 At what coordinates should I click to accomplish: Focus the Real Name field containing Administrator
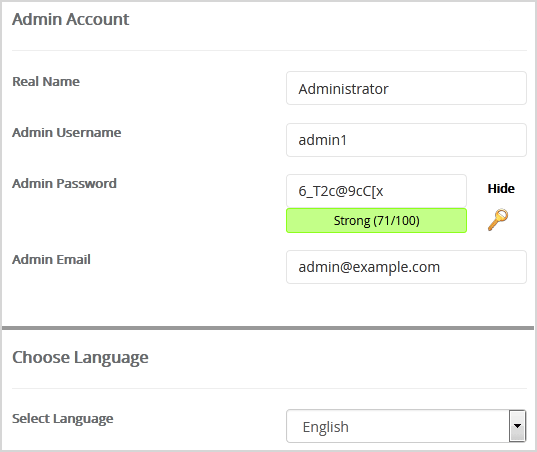(x=406, y=88)
